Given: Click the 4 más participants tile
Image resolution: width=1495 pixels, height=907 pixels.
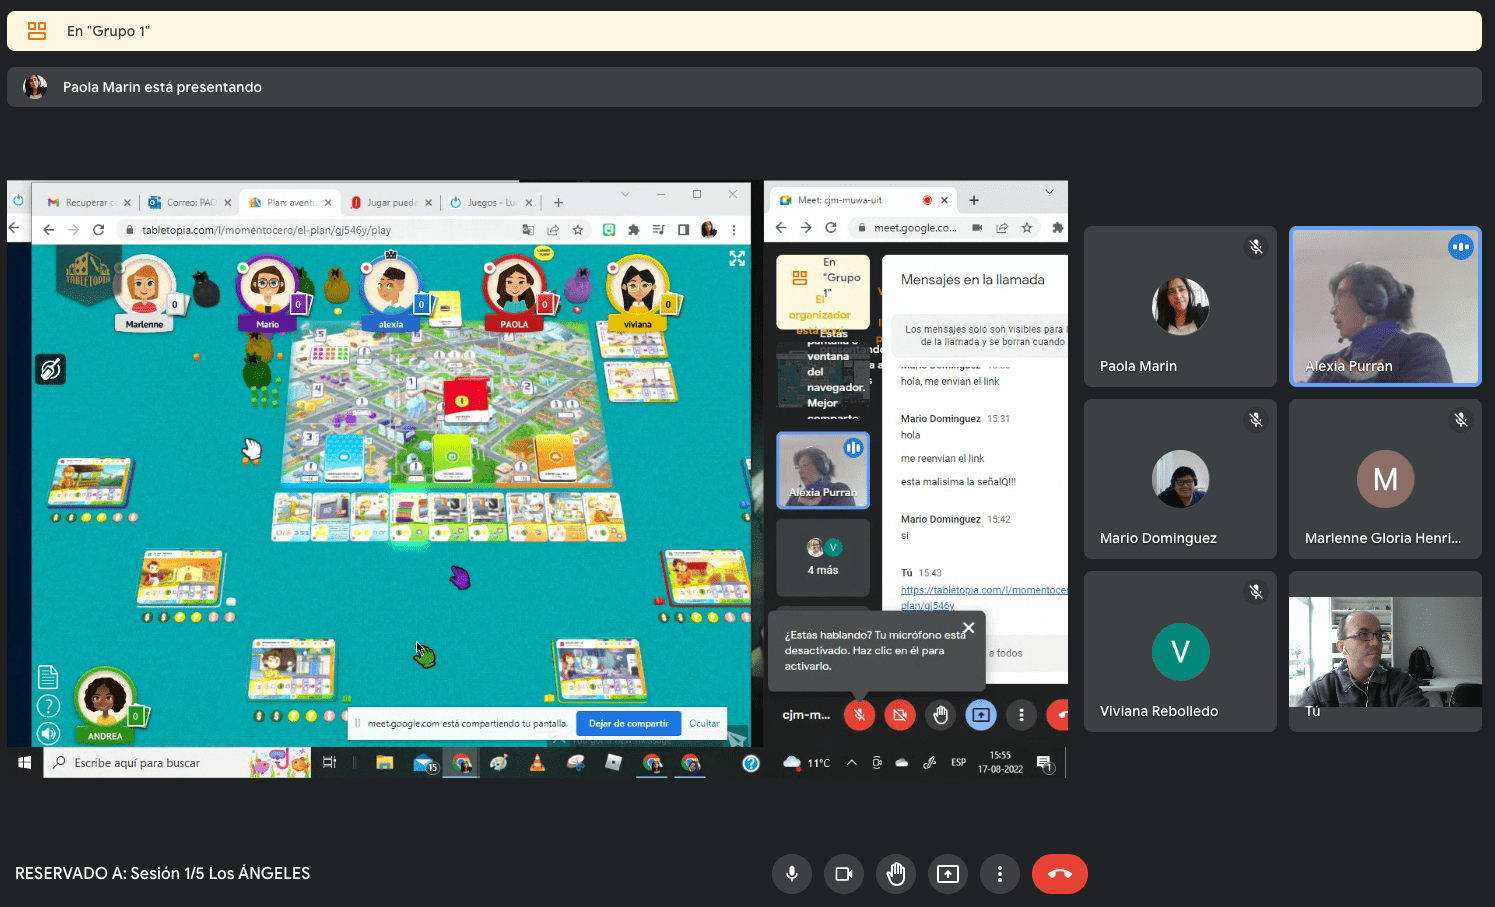Looking at the screenshot, I should (823, 557).
